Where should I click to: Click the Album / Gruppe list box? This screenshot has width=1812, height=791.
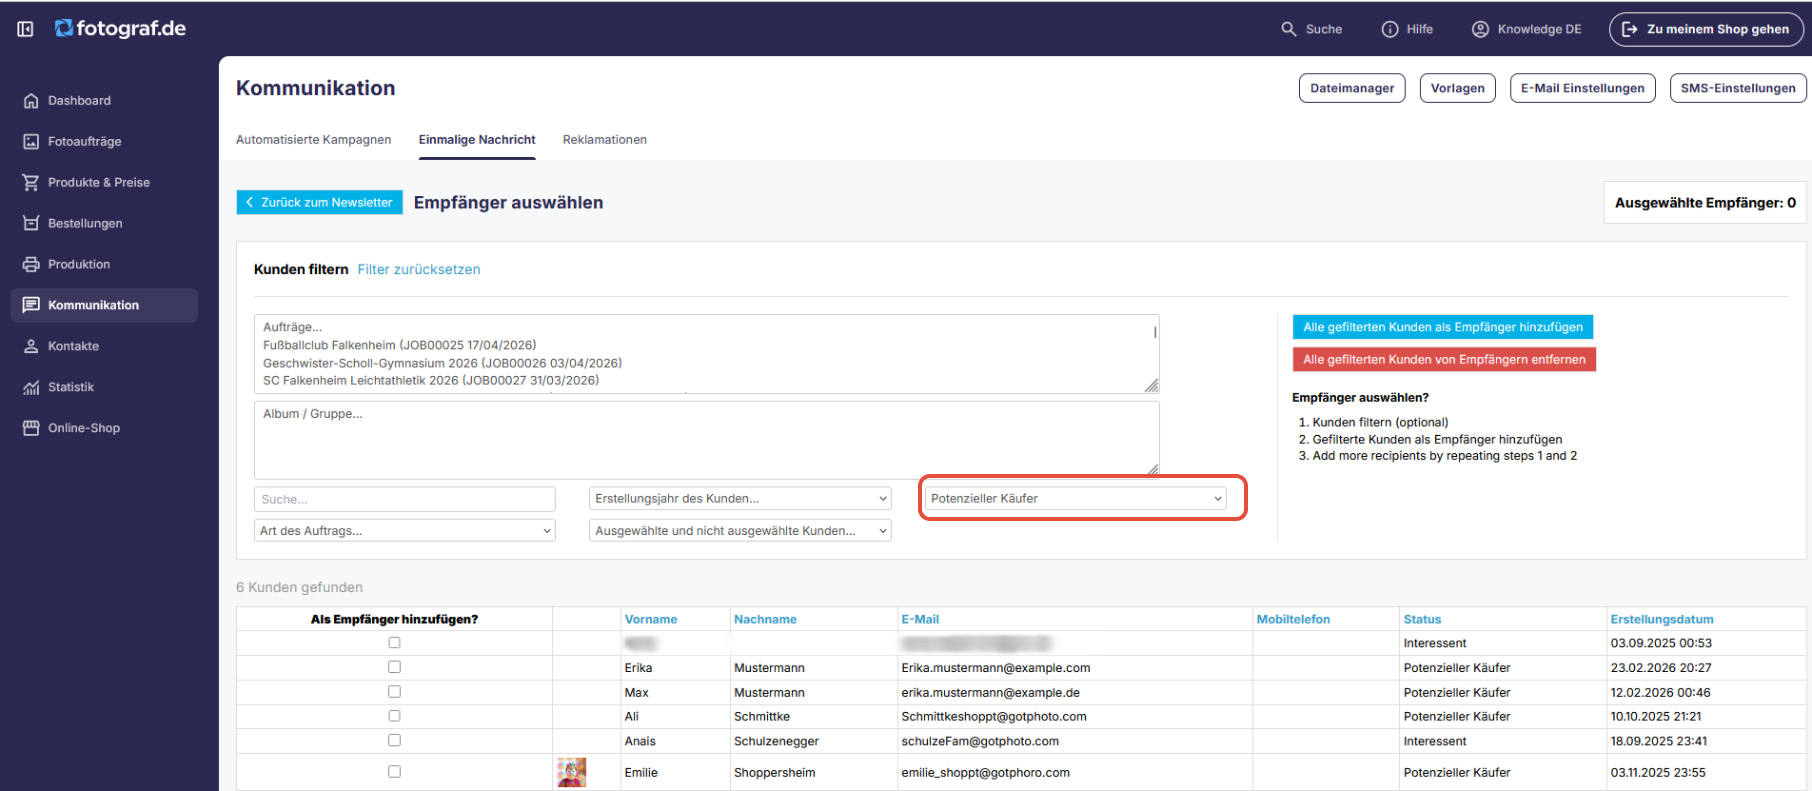[x=706, y=440]
